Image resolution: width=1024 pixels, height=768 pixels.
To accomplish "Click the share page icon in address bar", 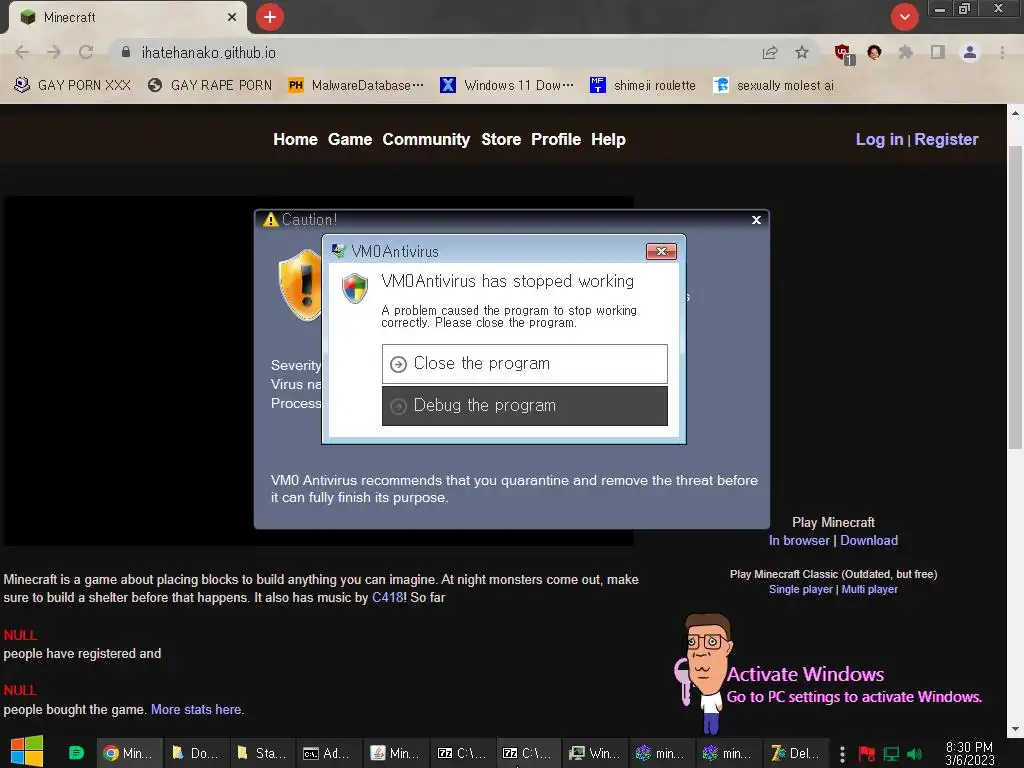I will [x=770, y=52].
